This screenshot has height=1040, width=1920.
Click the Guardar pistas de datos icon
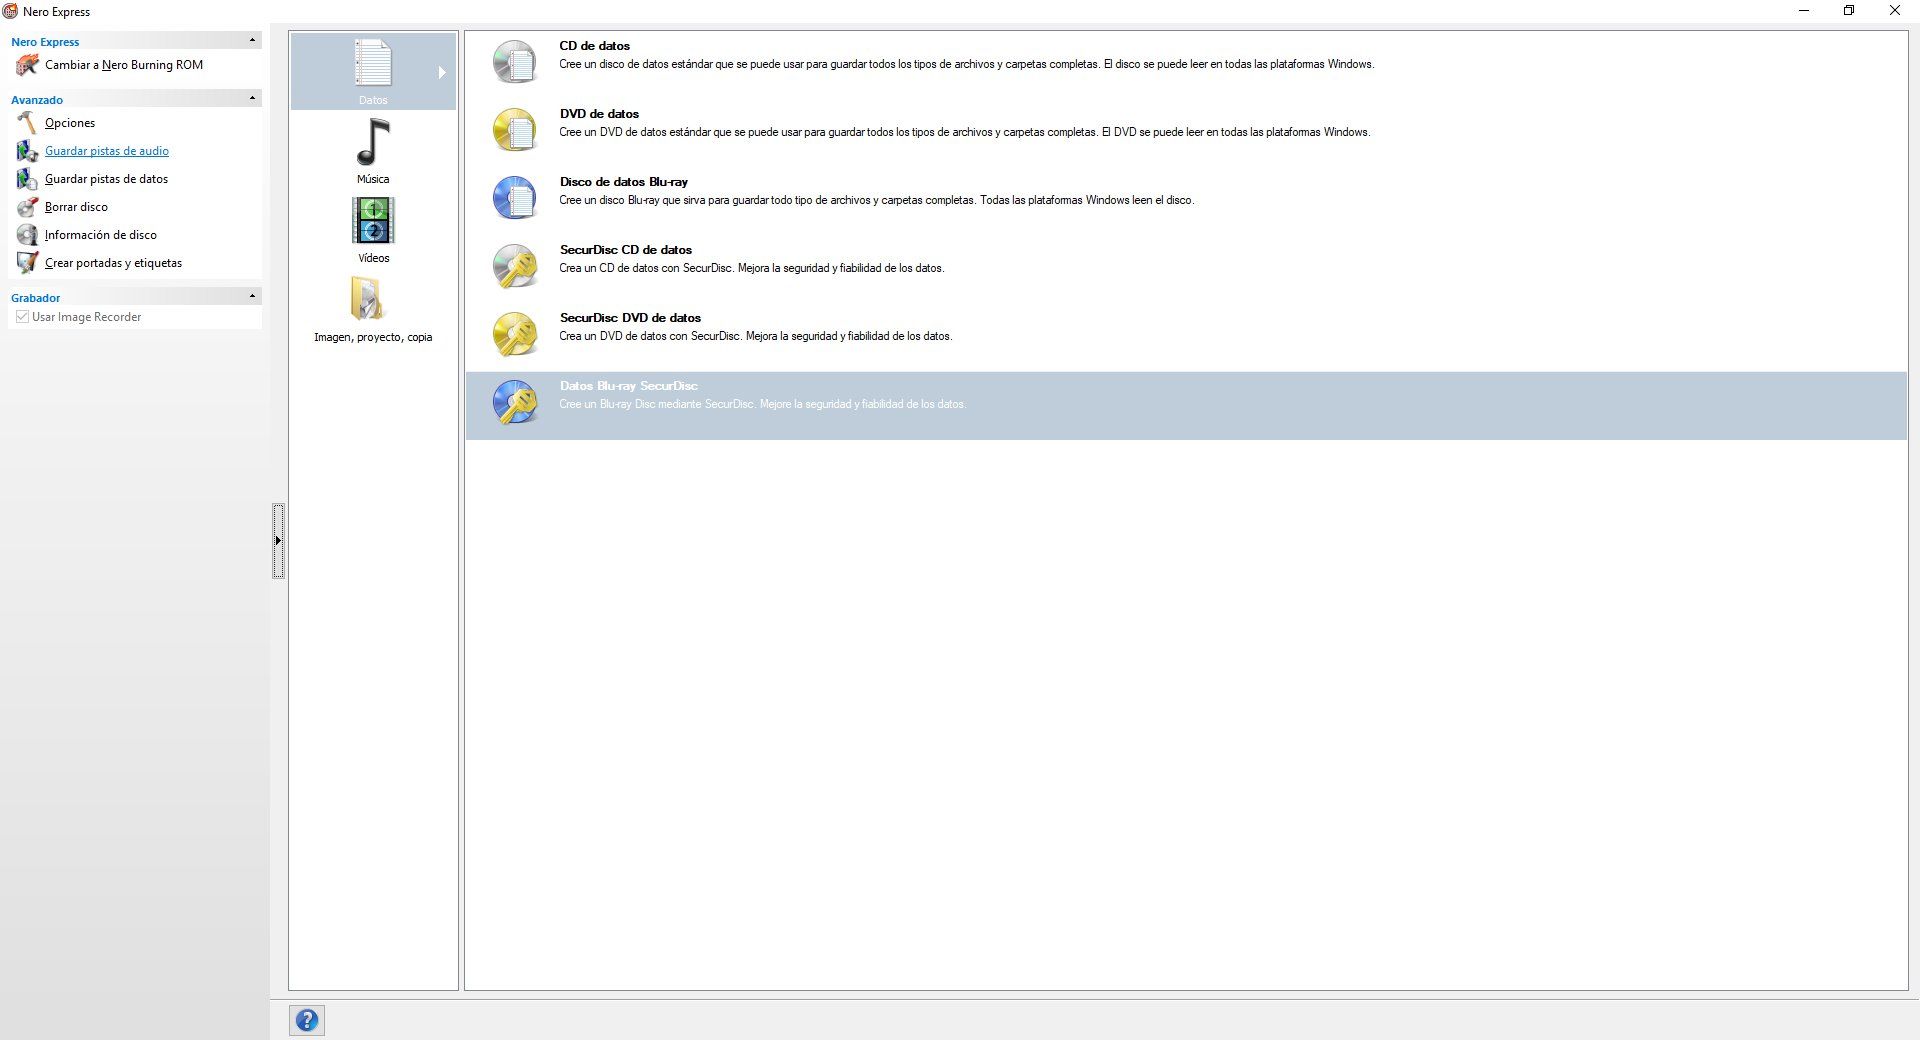pyautogui.click(x=27, y=179)
